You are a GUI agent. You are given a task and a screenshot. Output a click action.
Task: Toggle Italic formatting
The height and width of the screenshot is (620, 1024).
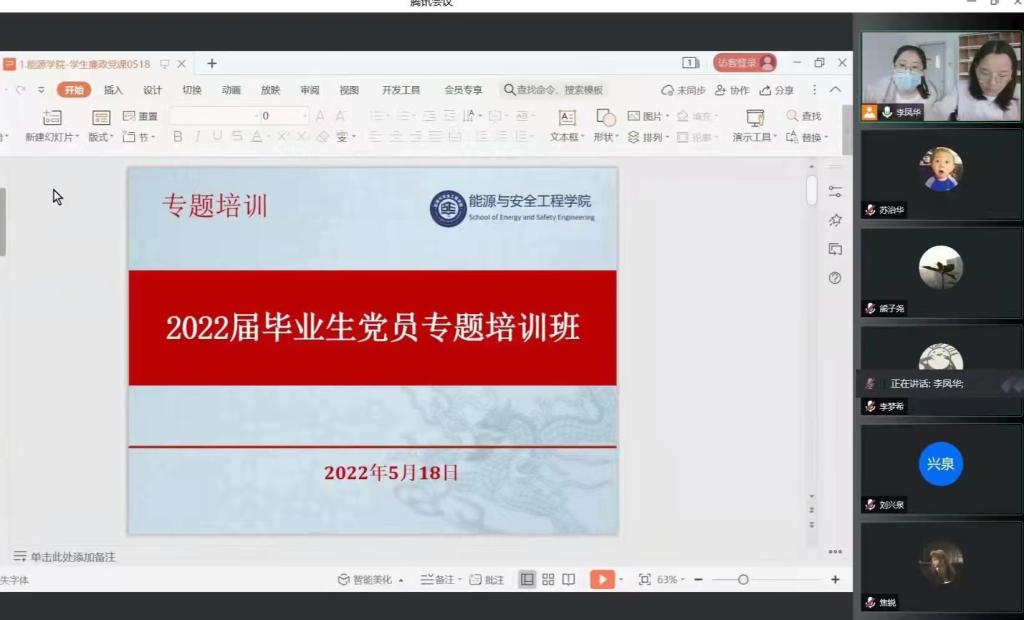point(198,137)
